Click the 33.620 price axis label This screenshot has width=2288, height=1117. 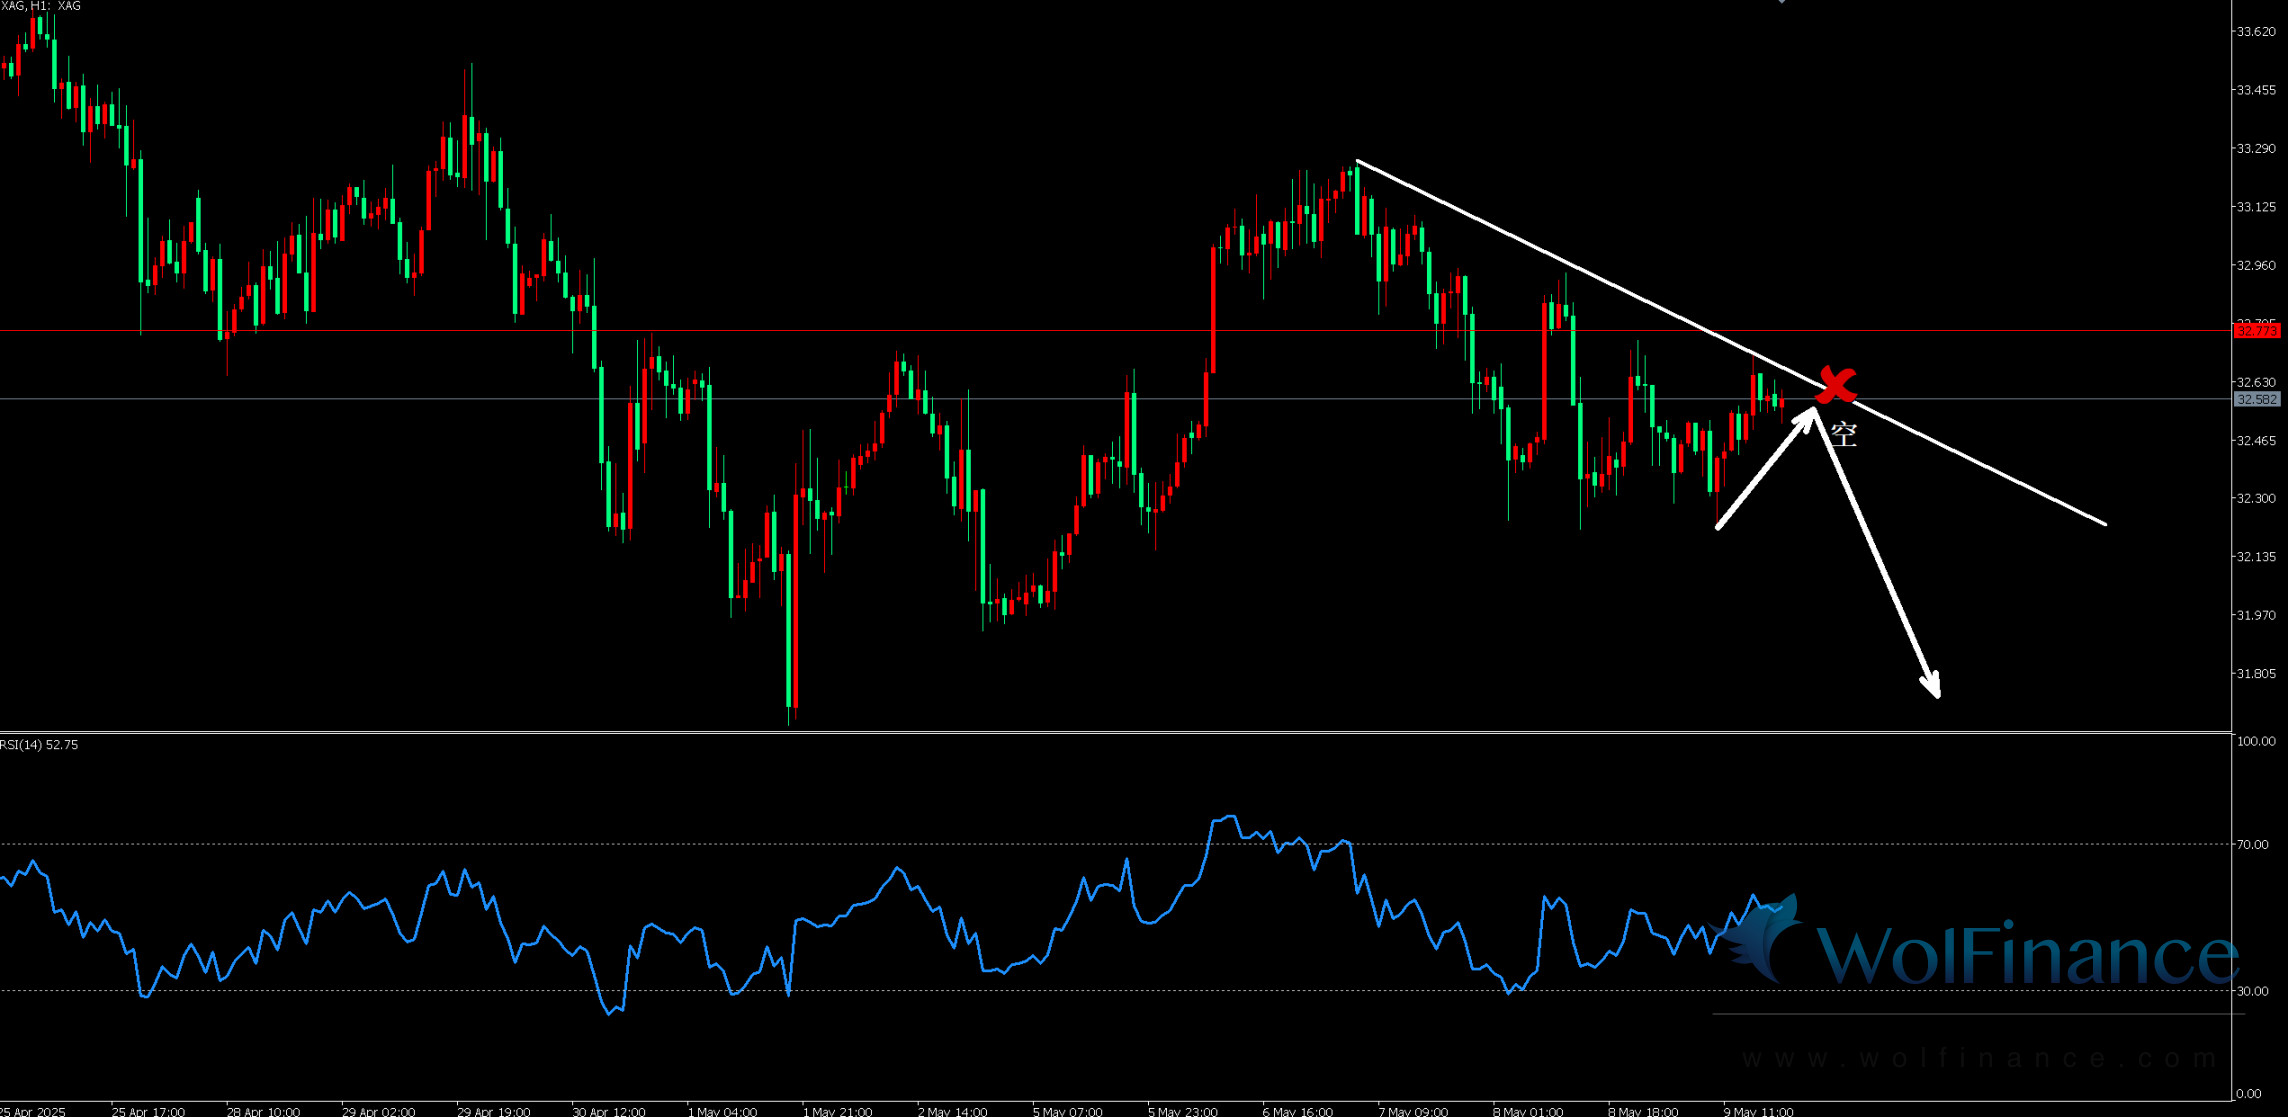point(2255,32)
